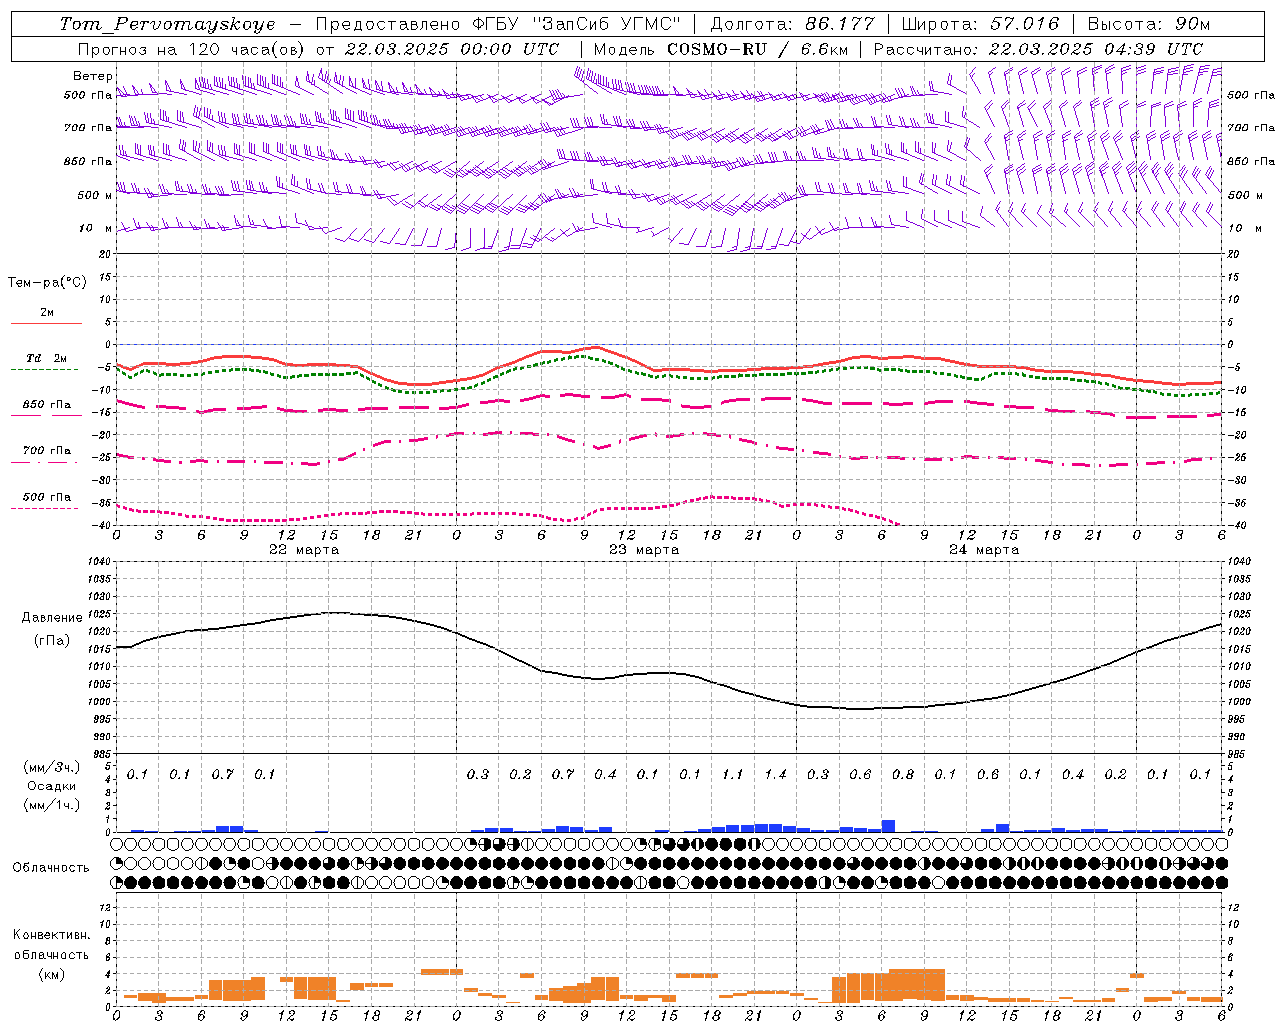This screenshot has height=1024, width=1280.
Task: Click the '(мм/3ч.)' precipitation unit label
Action: point(52,768)
